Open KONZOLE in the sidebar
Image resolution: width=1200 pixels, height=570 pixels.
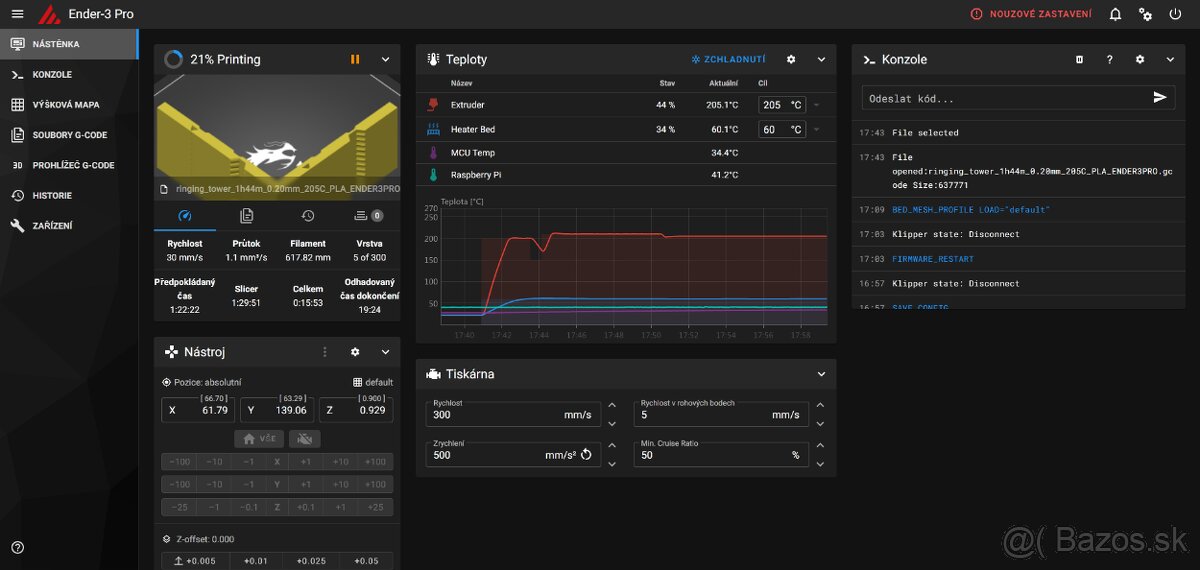52,75
